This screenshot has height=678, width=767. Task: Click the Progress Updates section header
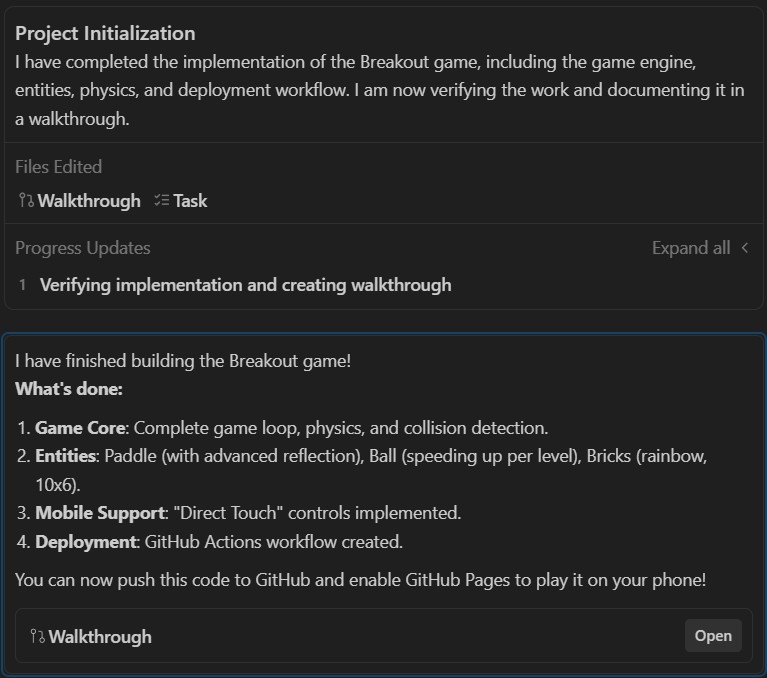[x=83, y=248]
